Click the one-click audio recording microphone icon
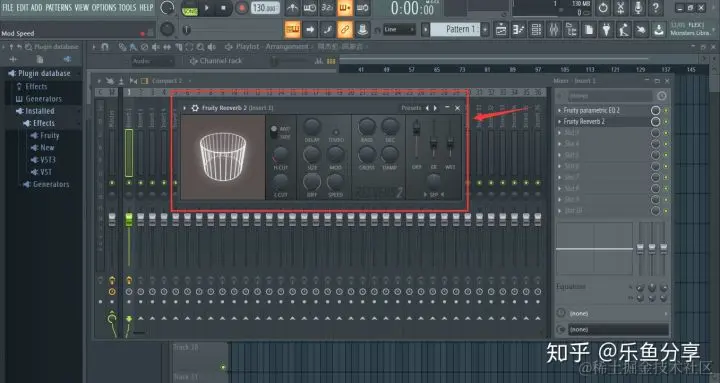 (x=638, y=8)
